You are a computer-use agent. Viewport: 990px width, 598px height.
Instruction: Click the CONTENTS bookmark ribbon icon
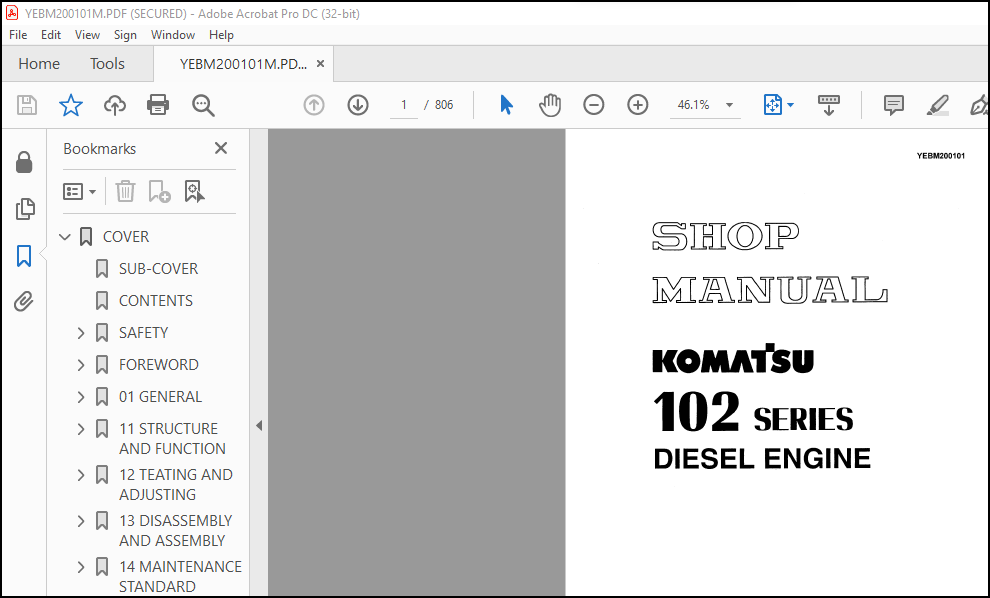coord(102,301)
